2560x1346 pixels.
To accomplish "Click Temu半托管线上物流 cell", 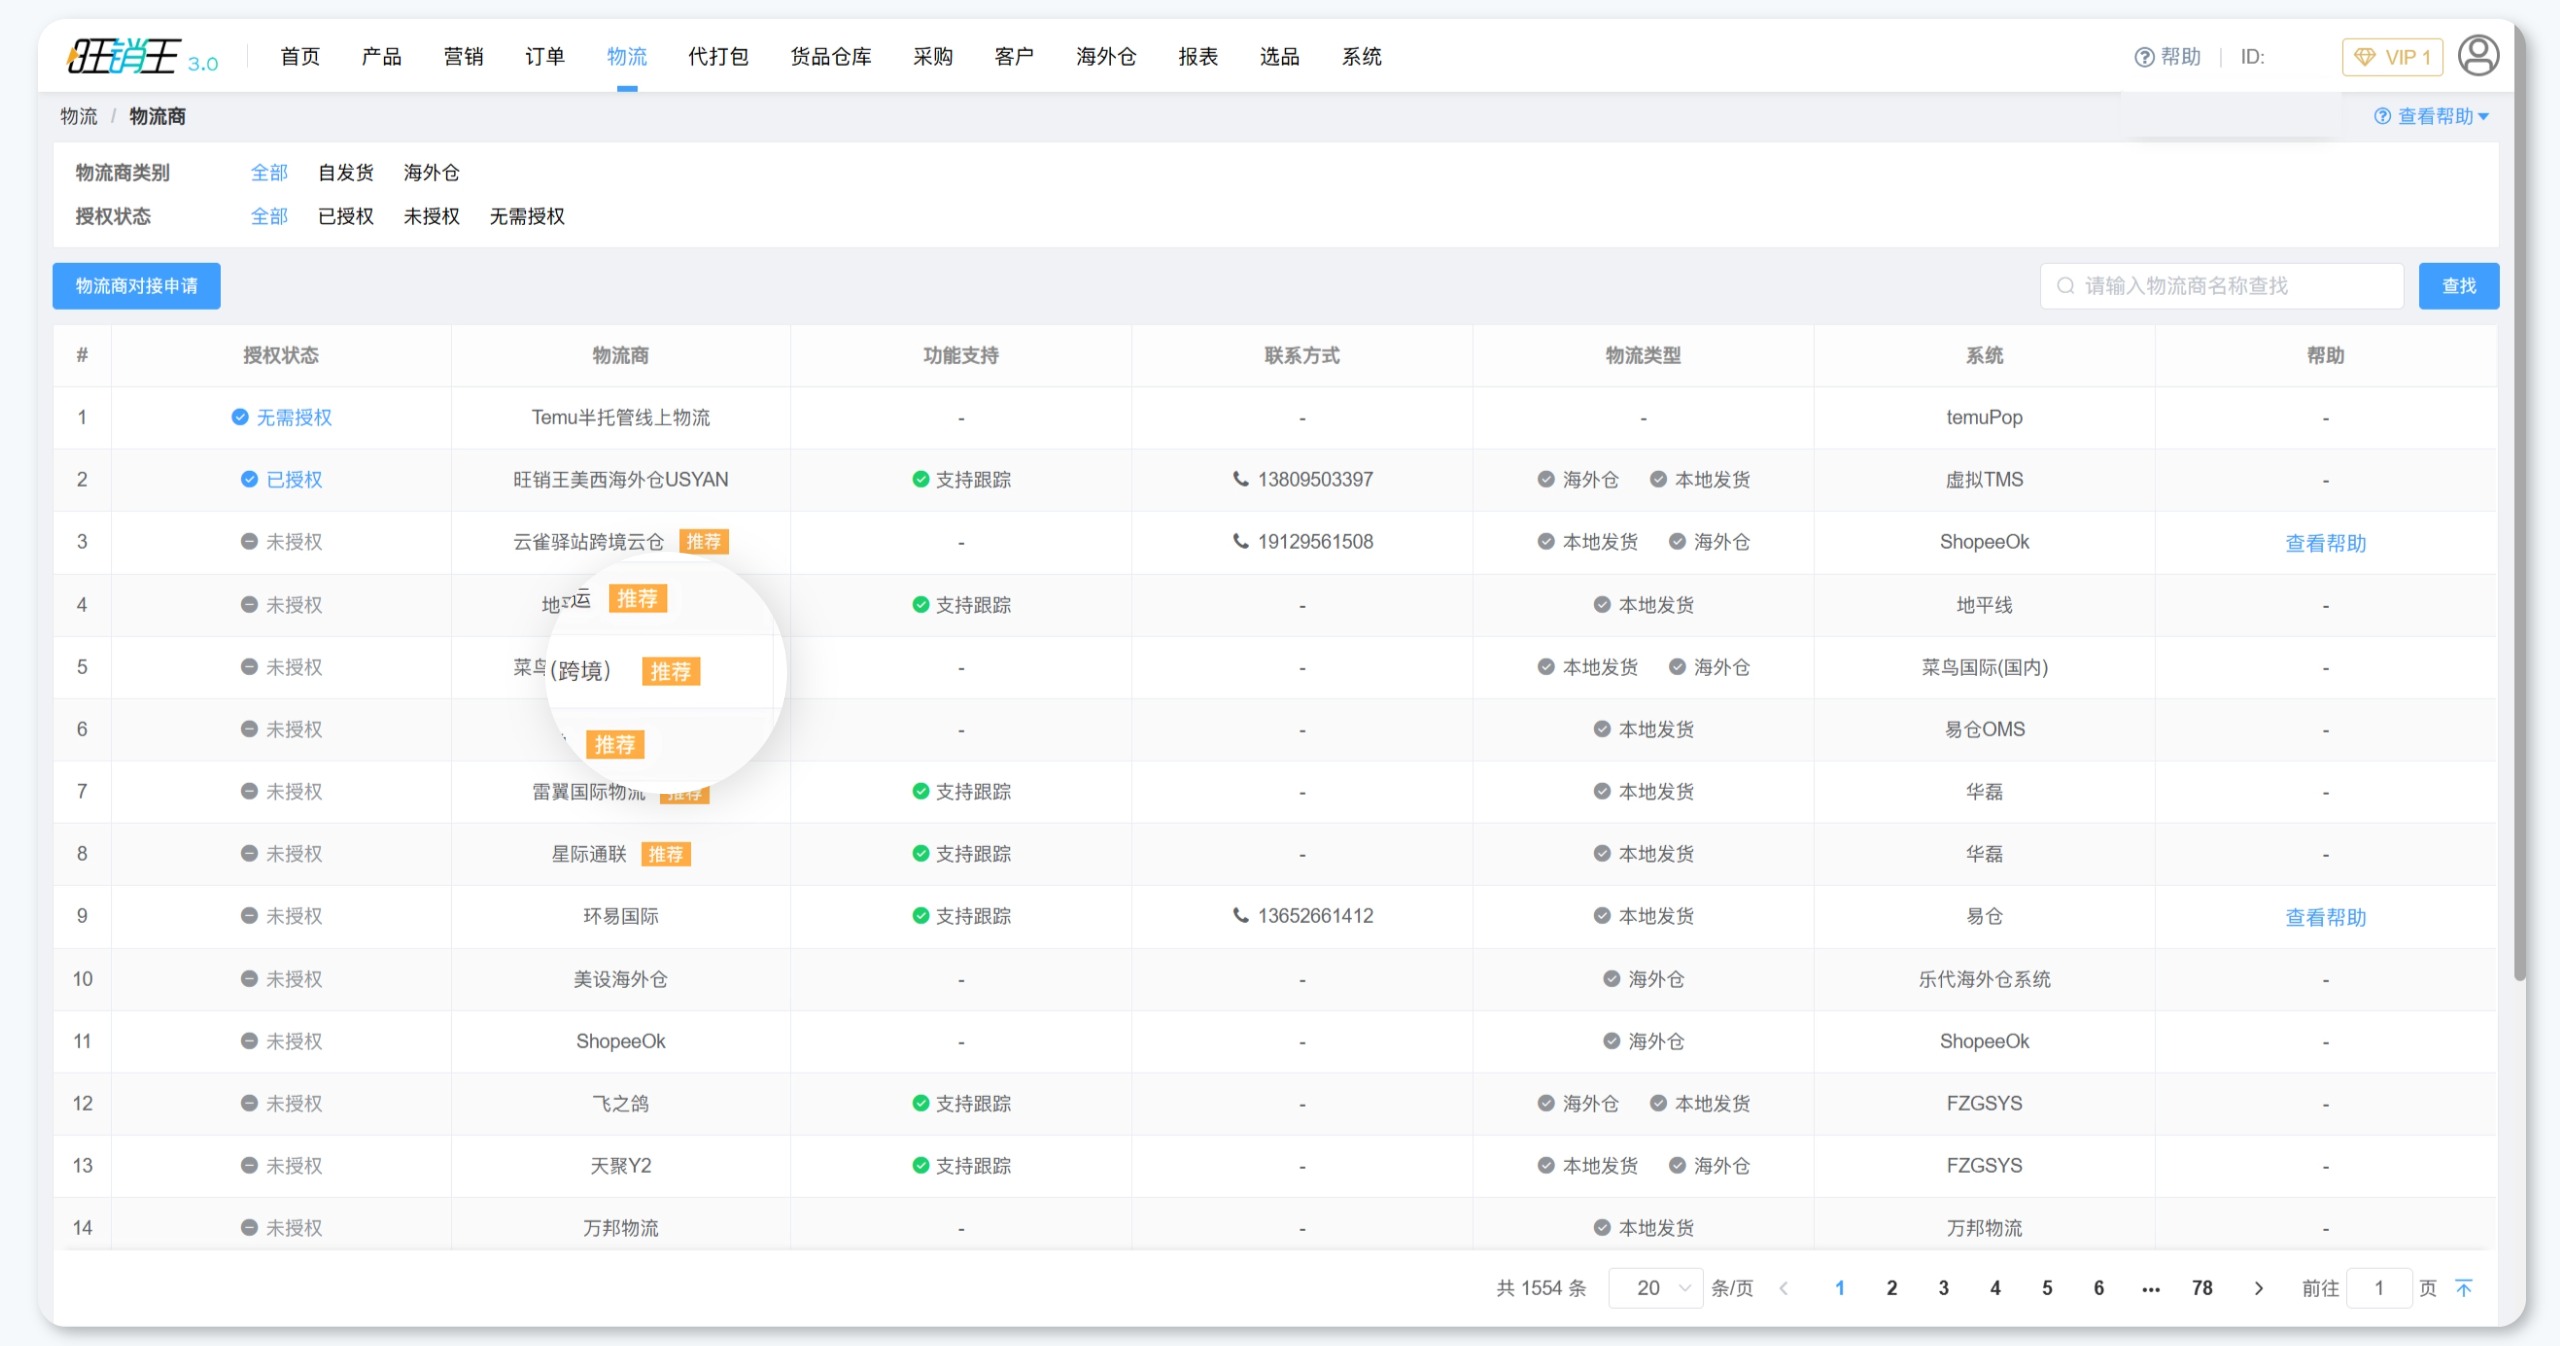I will [620, 417].
